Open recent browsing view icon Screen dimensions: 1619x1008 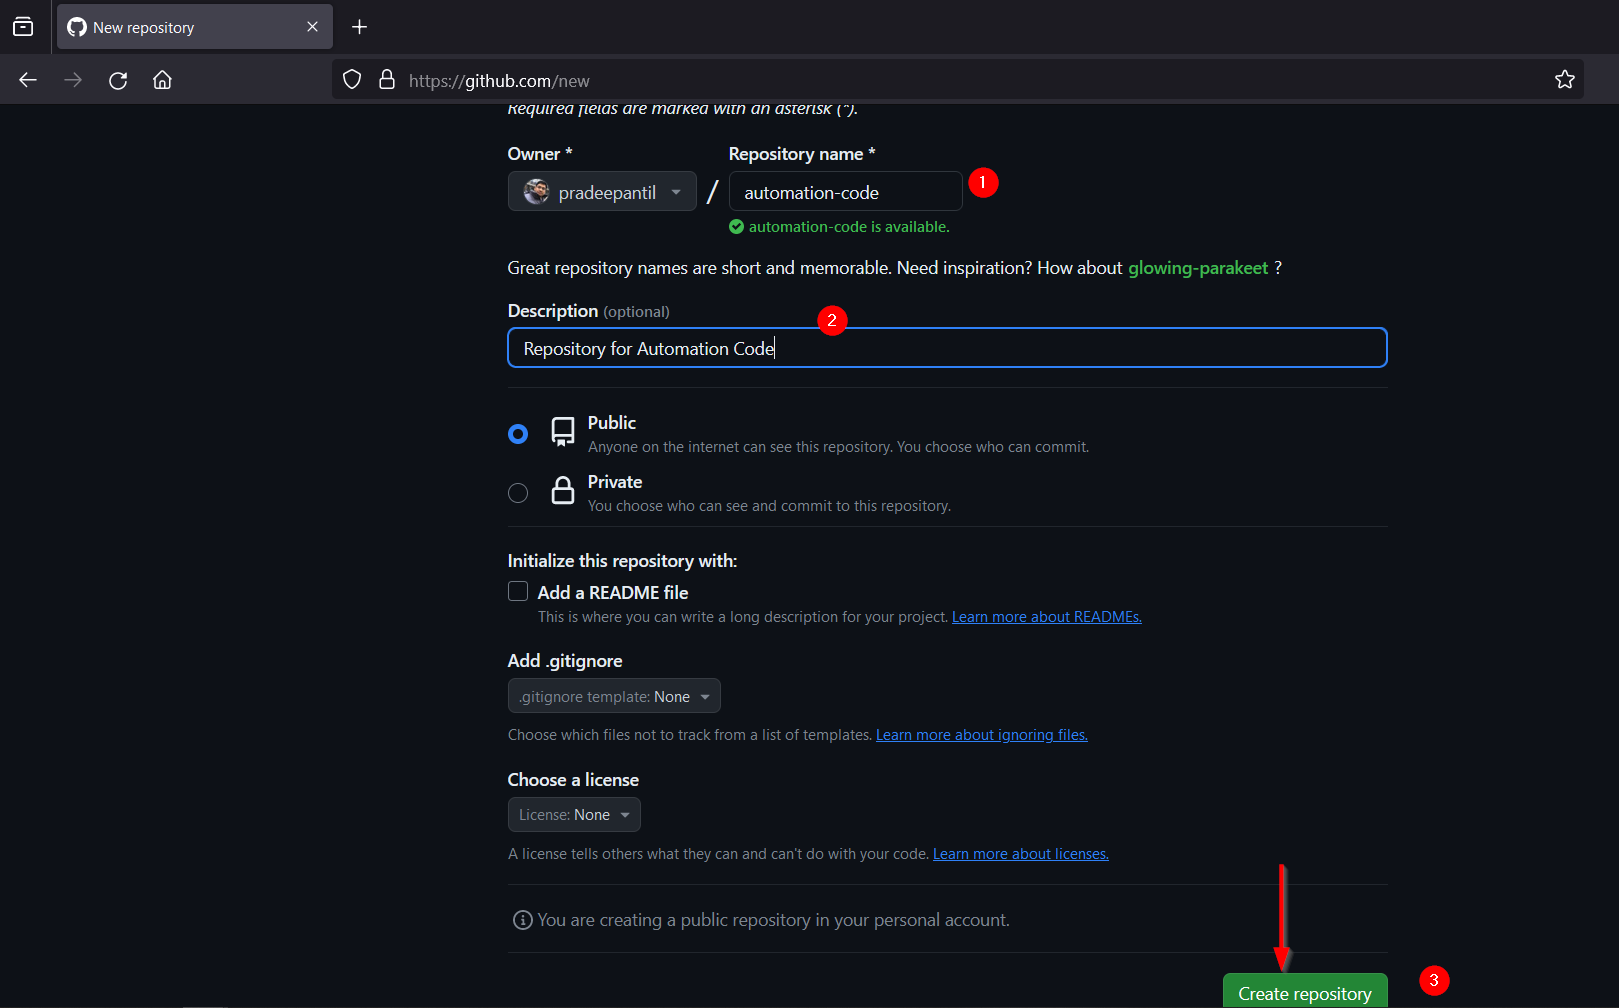pyautogui.click(x=23, y=27)
